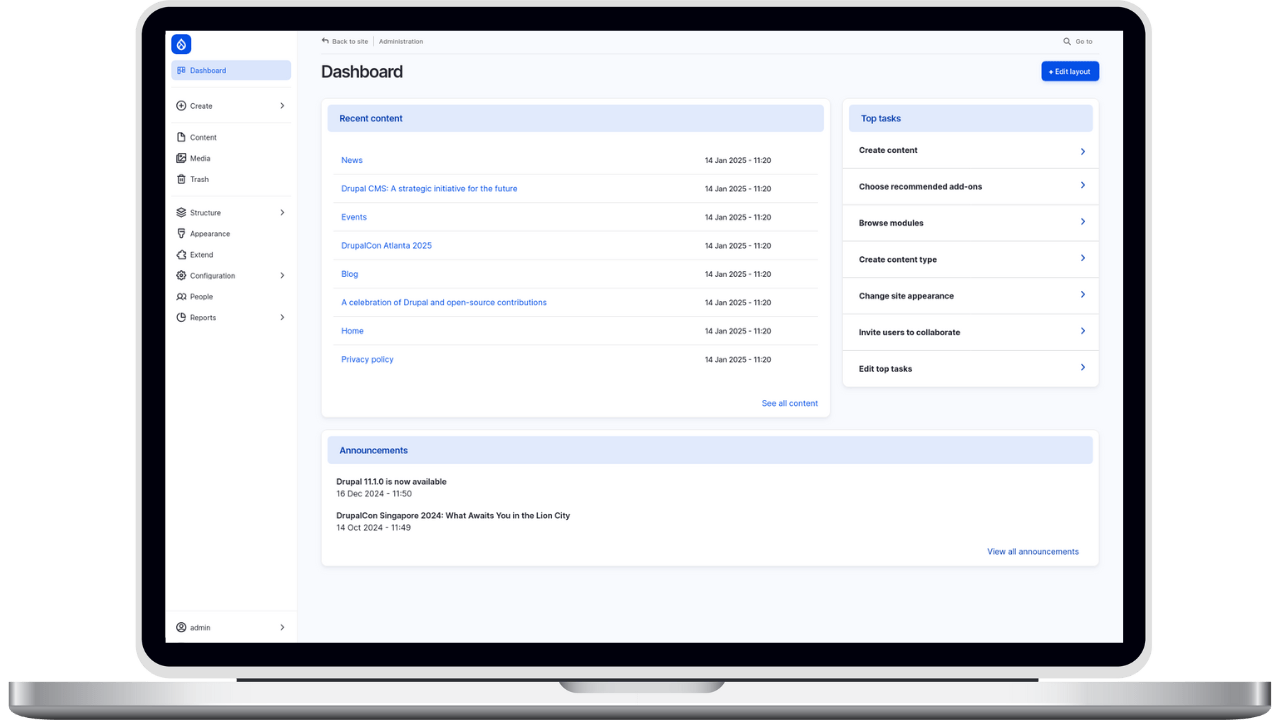This screenshot has width=1280, height=720.
Task: Click the Go to search magnifier icon
Action: [1066, 41]
